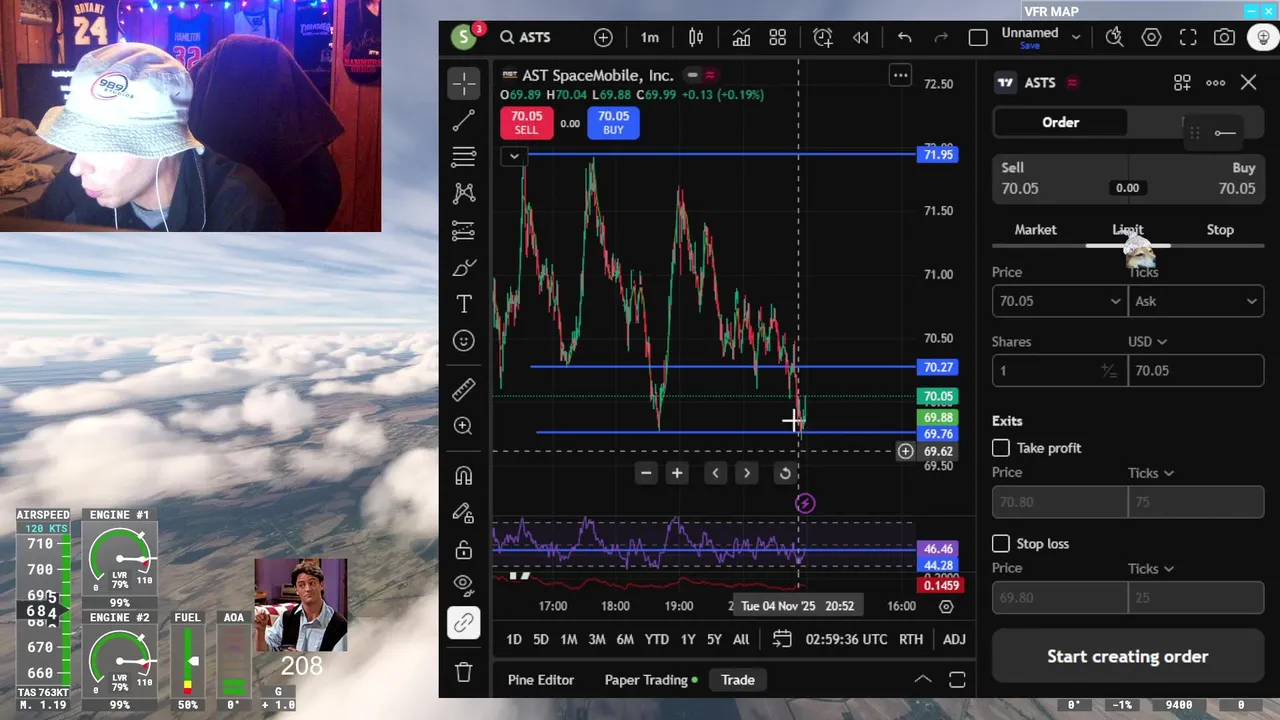Collapse the chart legend chevron
The height and width of the screenshot is (720, 1280).
514,156
